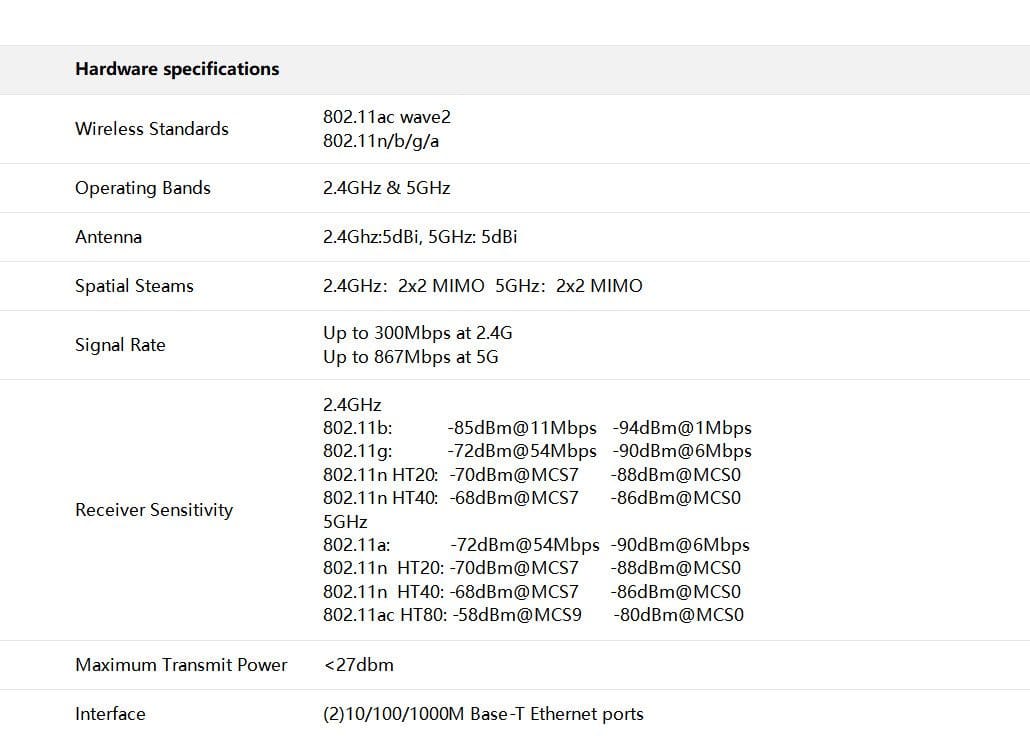Click the 2.4Ghz:5dBi, 5GHz: 5dBi value
This screenshot has height=738, width=1030.
coord(416,237)
